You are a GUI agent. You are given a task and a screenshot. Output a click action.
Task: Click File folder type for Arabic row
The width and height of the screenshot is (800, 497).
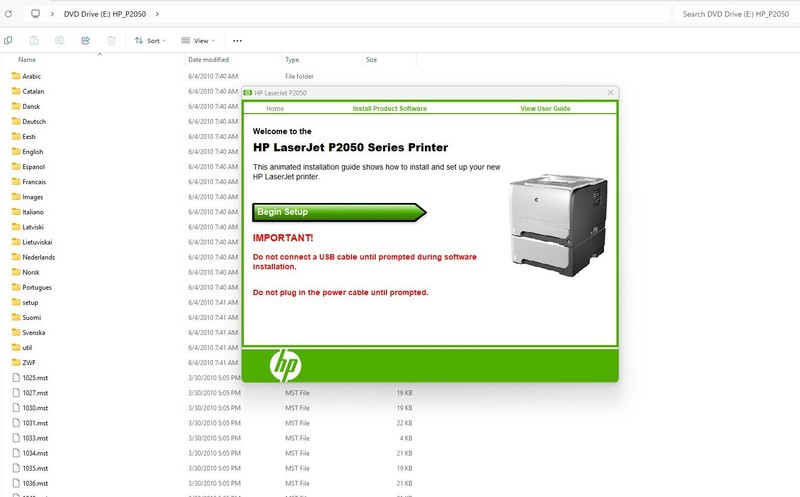299,76
